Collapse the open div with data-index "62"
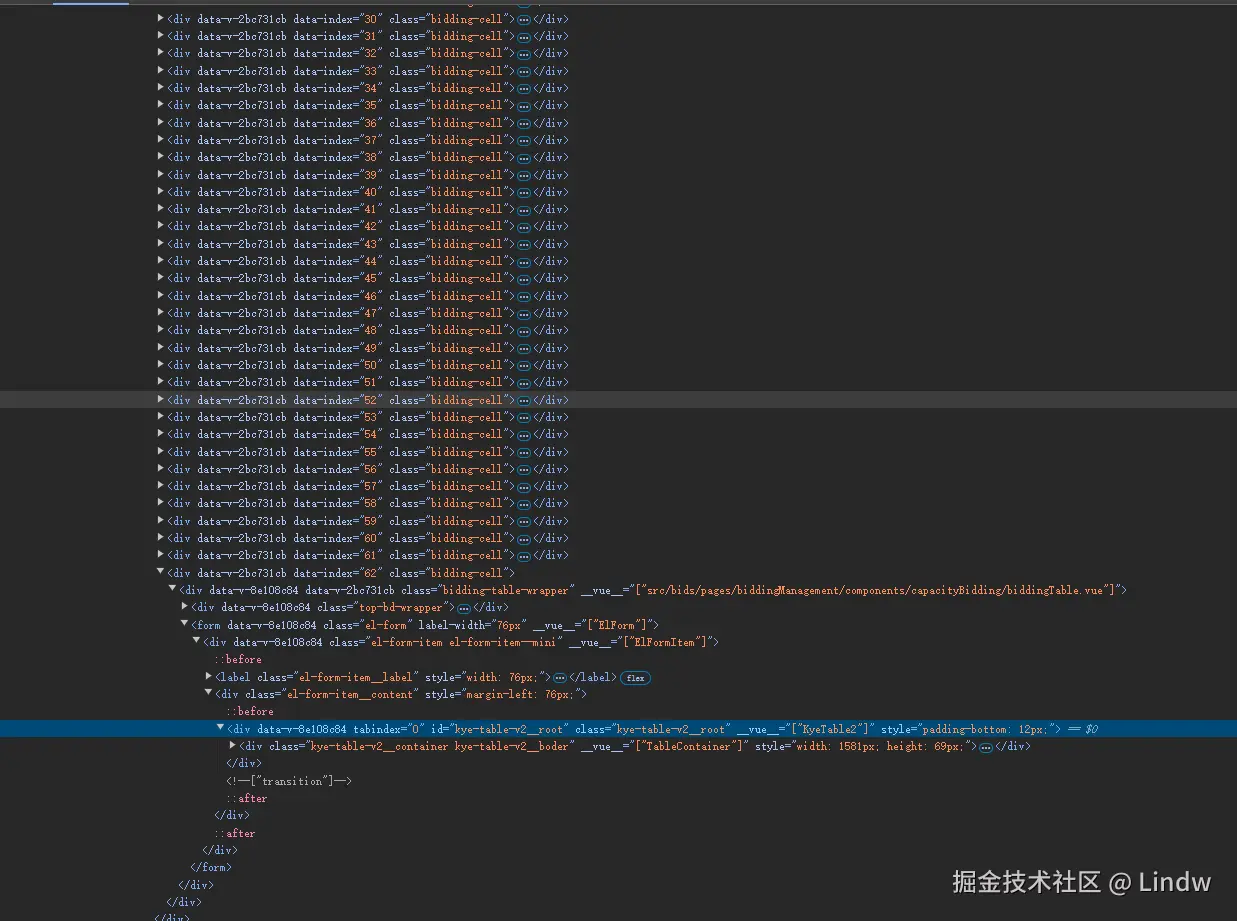 pyautogui.click(x=161, y=573)
